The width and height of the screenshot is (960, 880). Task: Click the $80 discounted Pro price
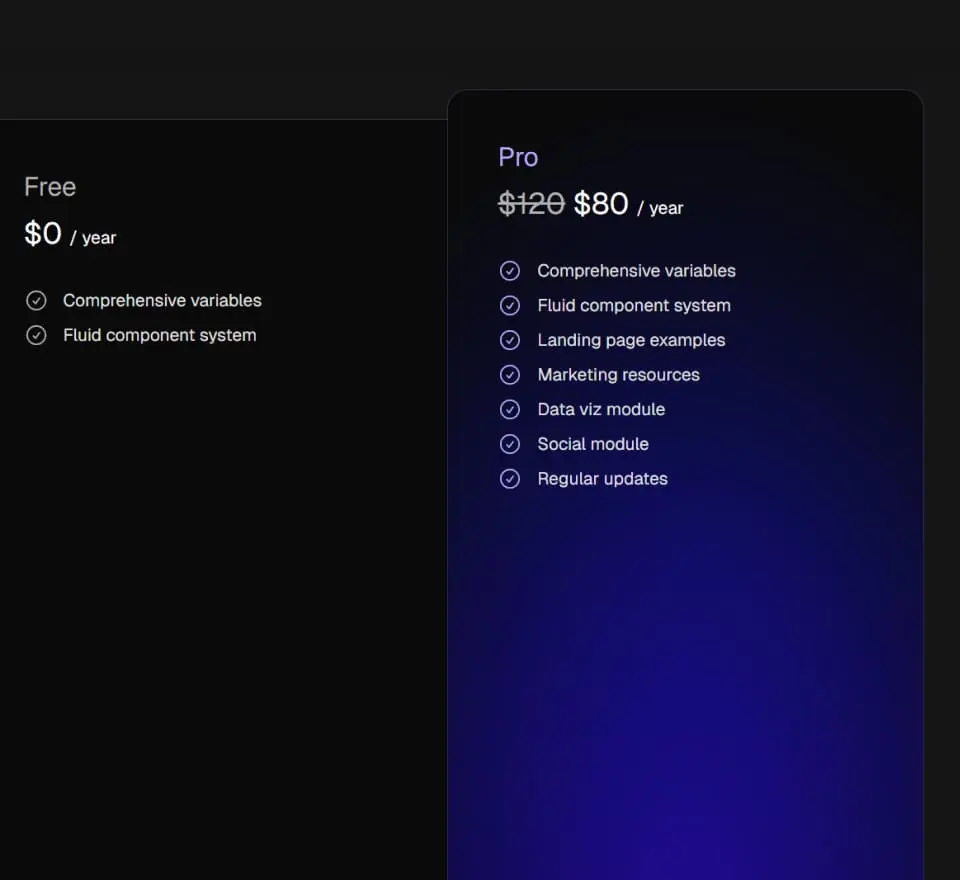pos(601,204)
